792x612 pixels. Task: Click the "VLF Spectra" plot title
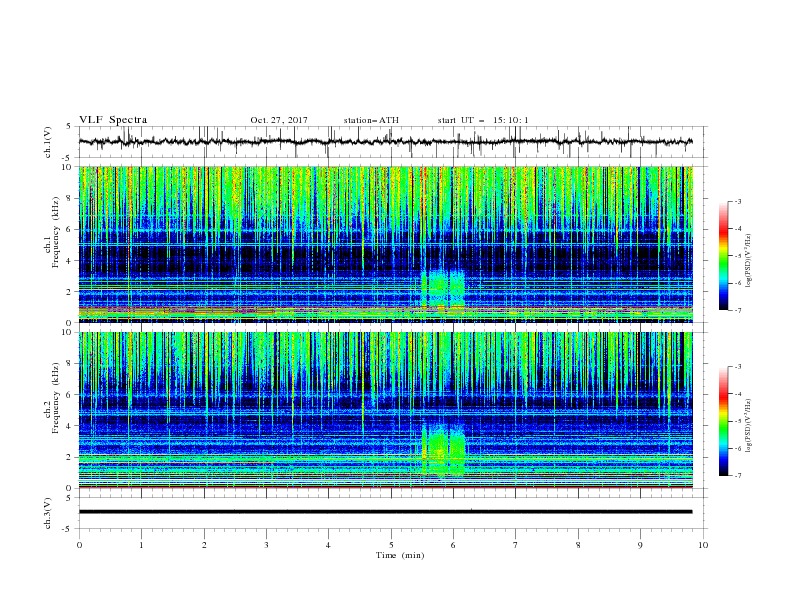pyautogui.click(x=113, y=120)
